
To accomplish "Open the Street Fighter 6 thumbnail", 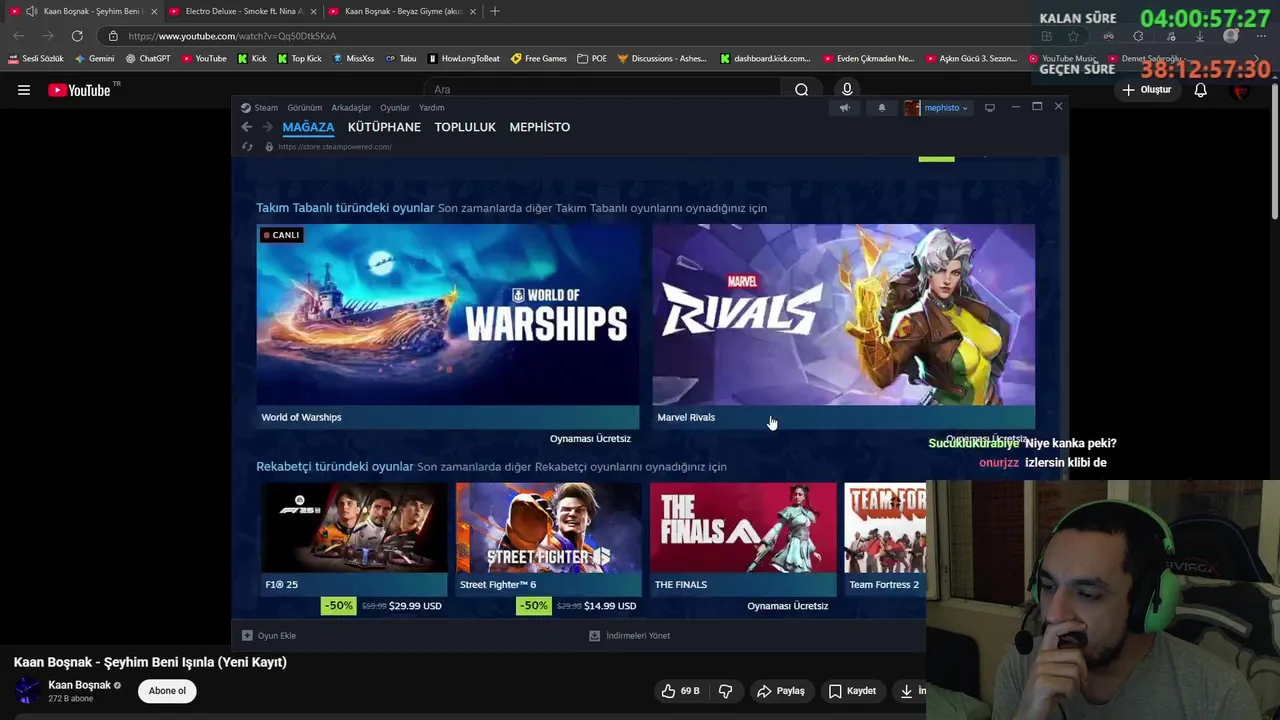I will [548, 527].
